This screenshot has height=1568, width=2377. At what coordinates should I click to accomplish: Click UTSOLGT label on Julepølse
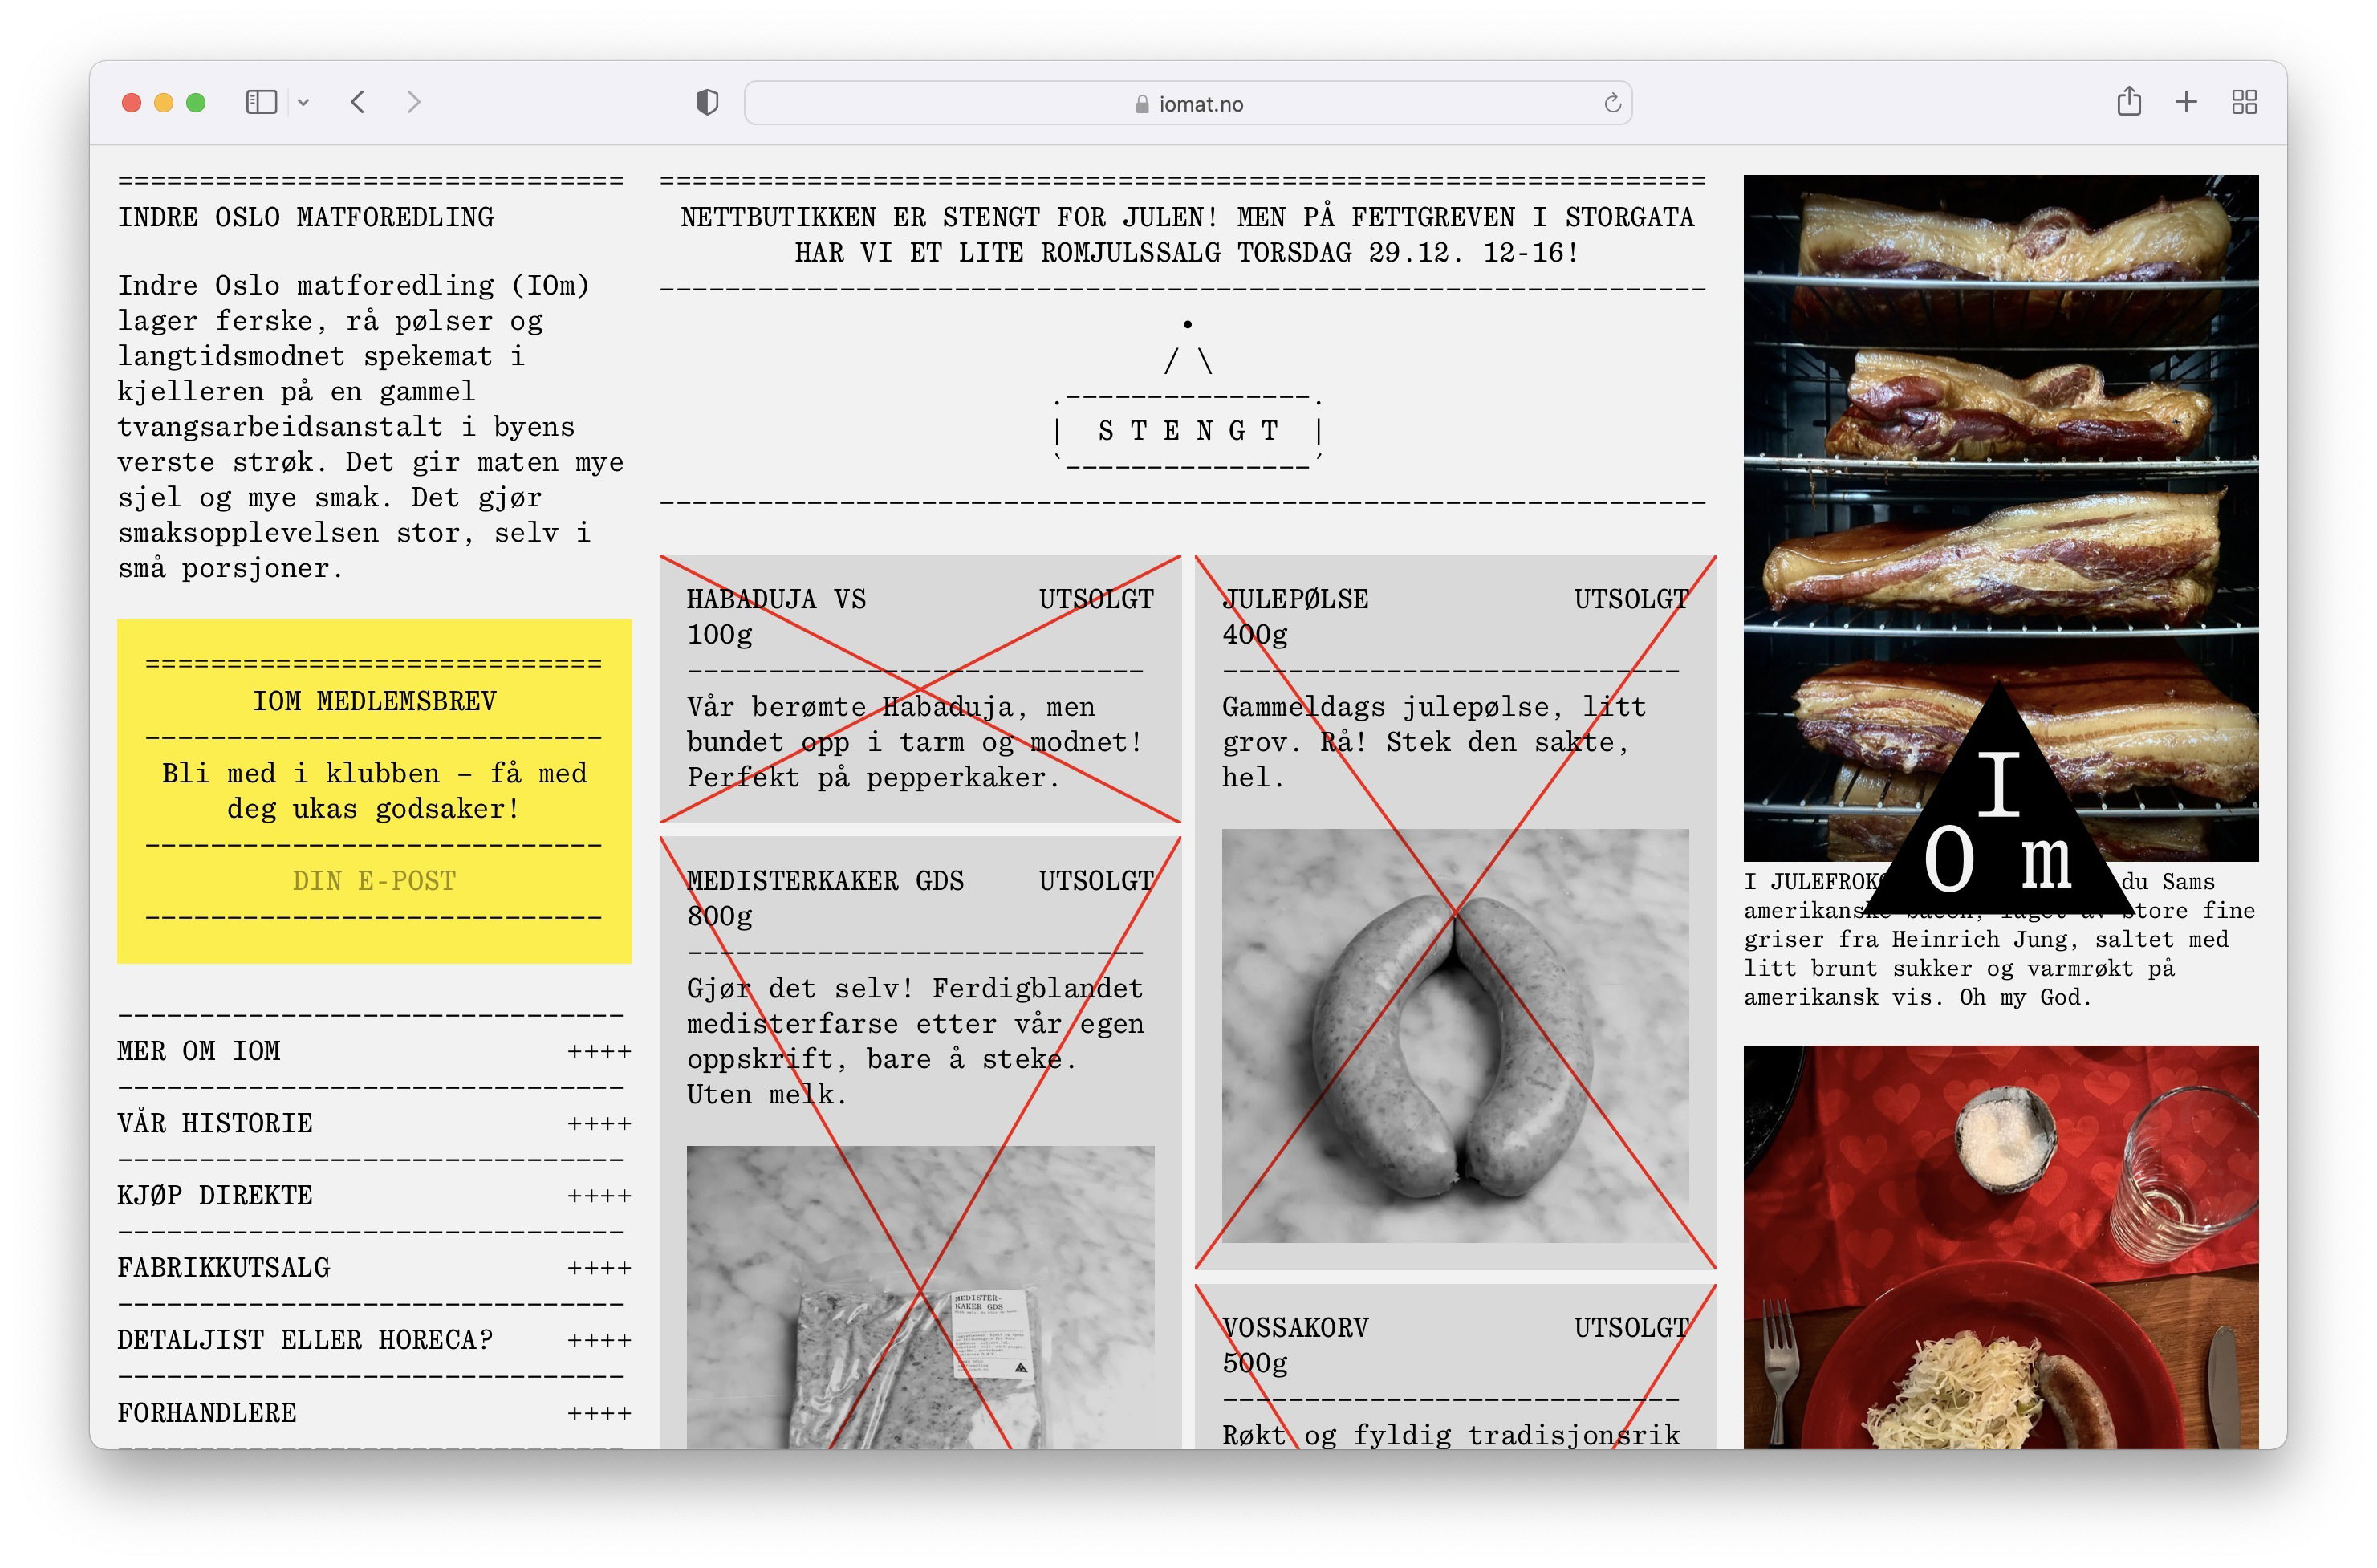click(x=1631, y=599)
